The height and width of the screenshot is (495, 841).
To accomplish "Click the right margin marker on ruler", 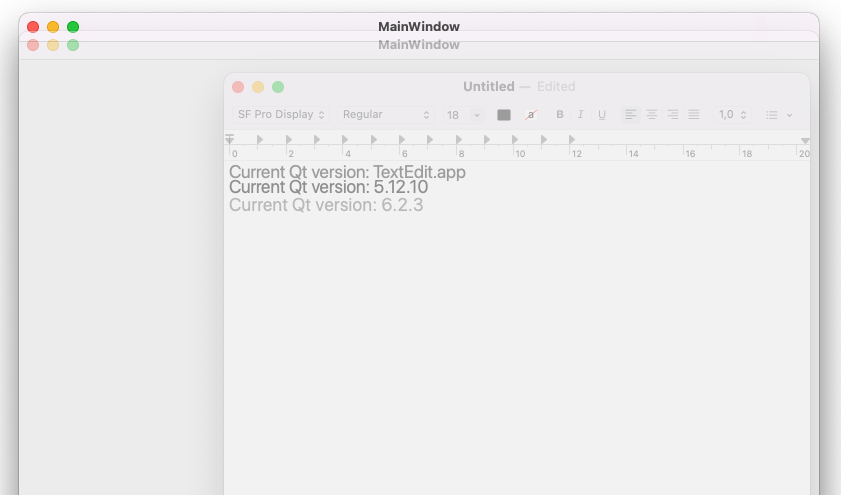I will [x=805, y=141].
